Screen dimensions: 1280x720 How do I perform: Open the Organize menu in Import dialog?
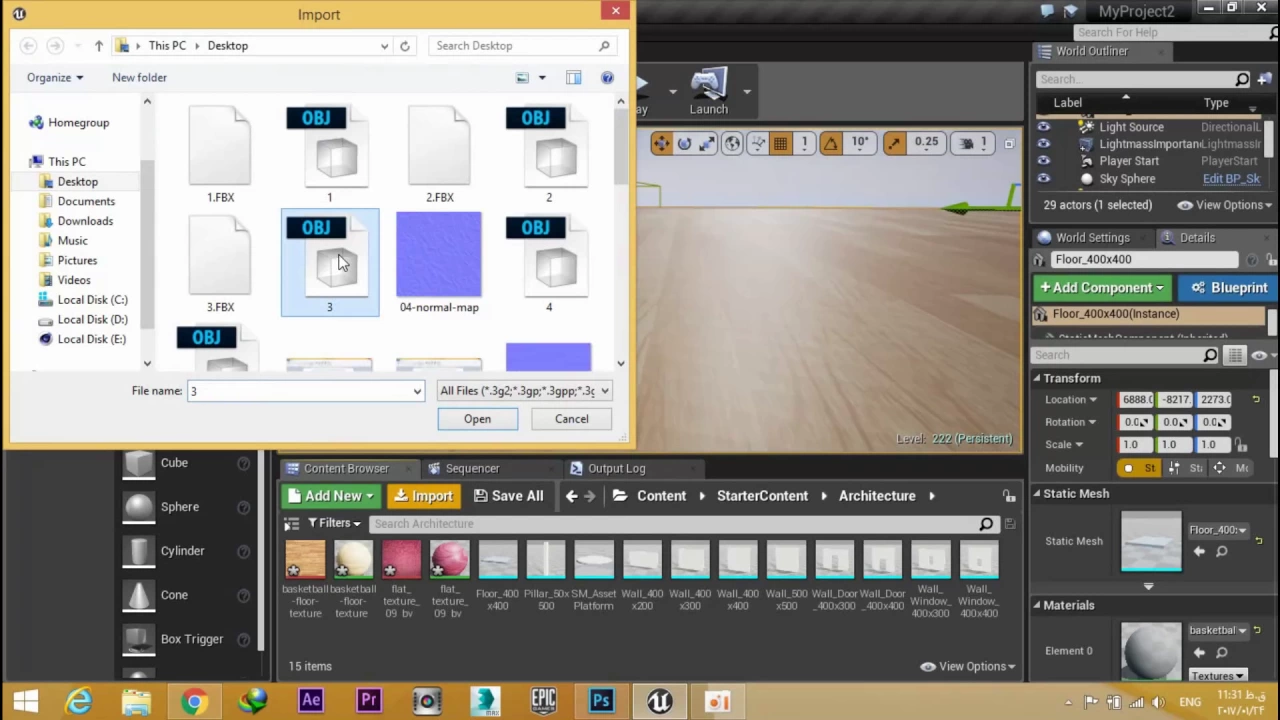pyautogui.click(x=55, y=77)
